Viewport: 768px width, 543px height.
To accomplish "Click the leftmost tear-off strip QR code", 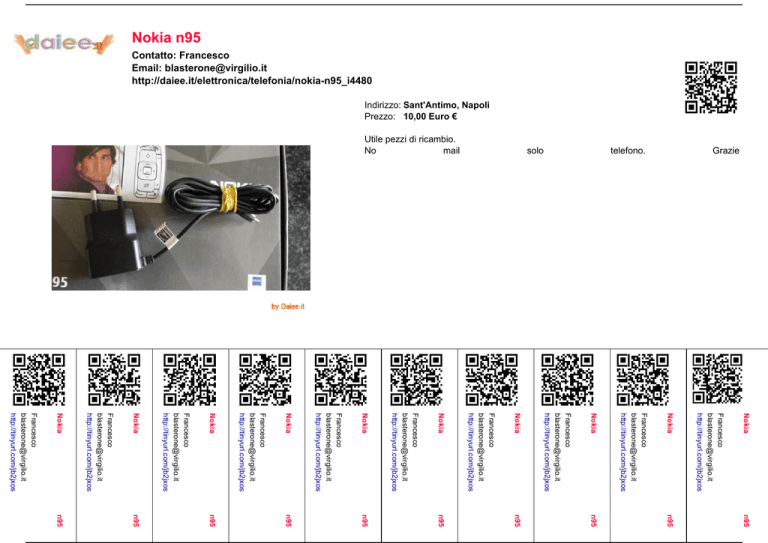I will 38,378.
